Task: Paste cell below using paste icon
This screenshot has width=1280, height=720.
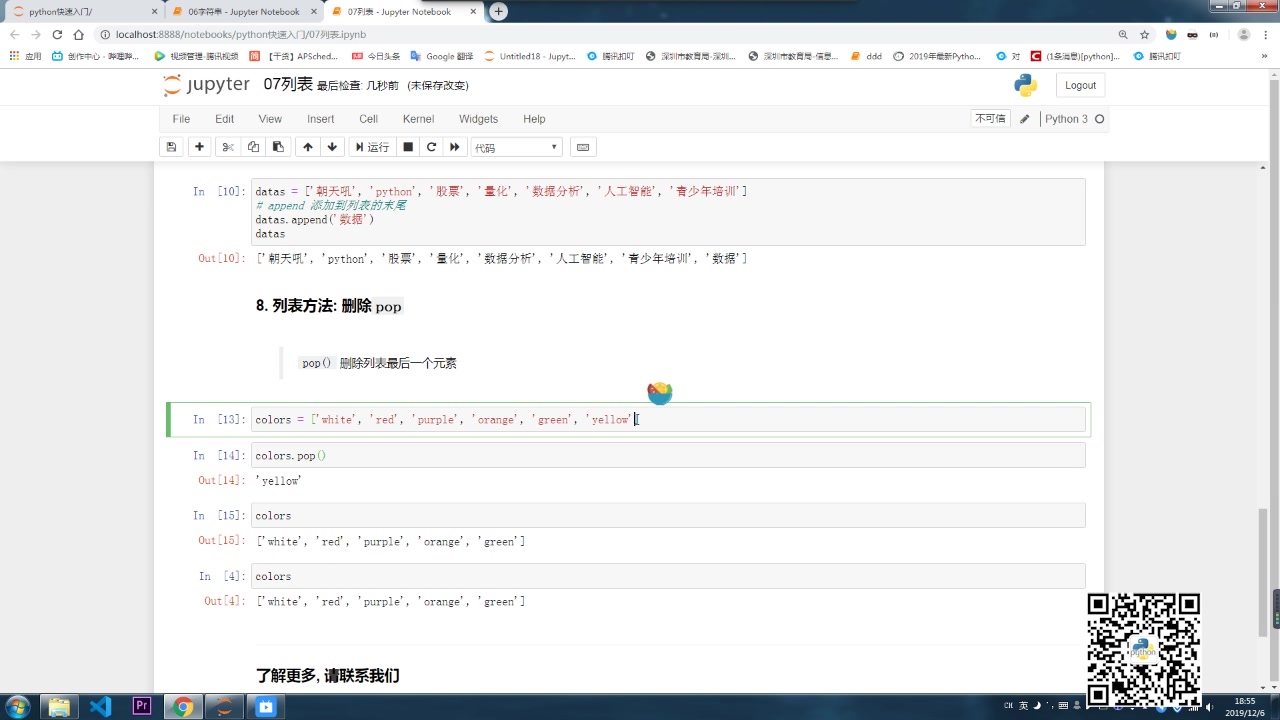Action: click(x=278, y=147)
